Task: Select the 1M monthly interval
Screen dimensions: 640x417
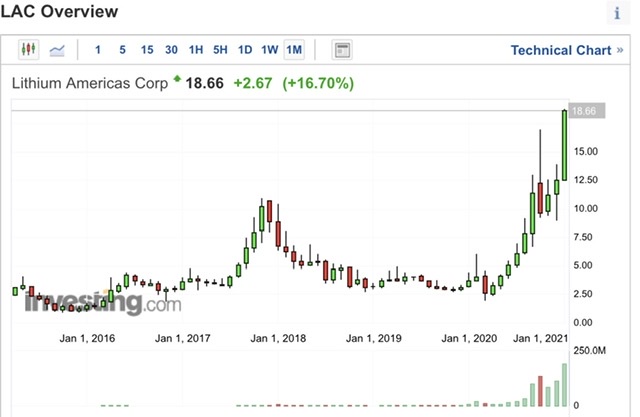Action: 294,50
